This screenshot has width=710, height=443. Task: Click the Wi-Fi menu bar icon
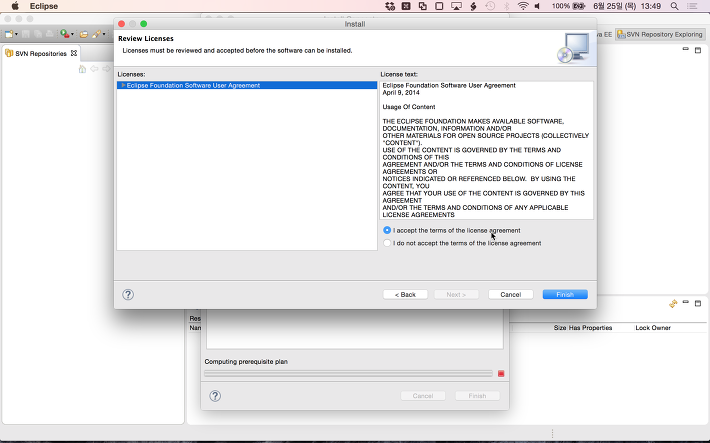523,6
